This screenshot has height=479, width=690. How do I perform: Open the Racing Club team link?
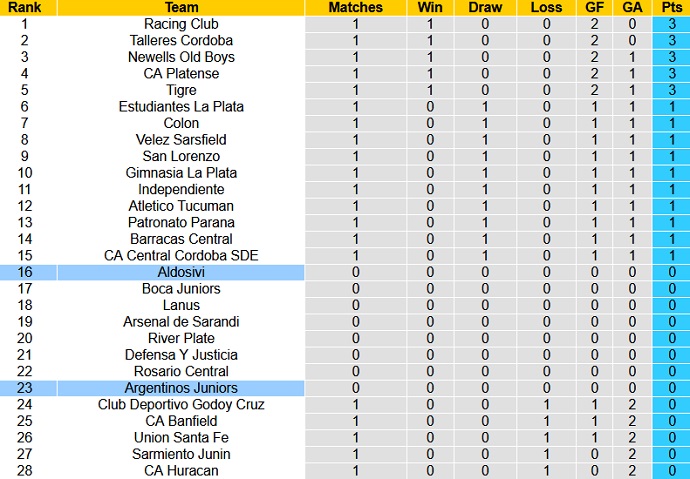(181, 24)
